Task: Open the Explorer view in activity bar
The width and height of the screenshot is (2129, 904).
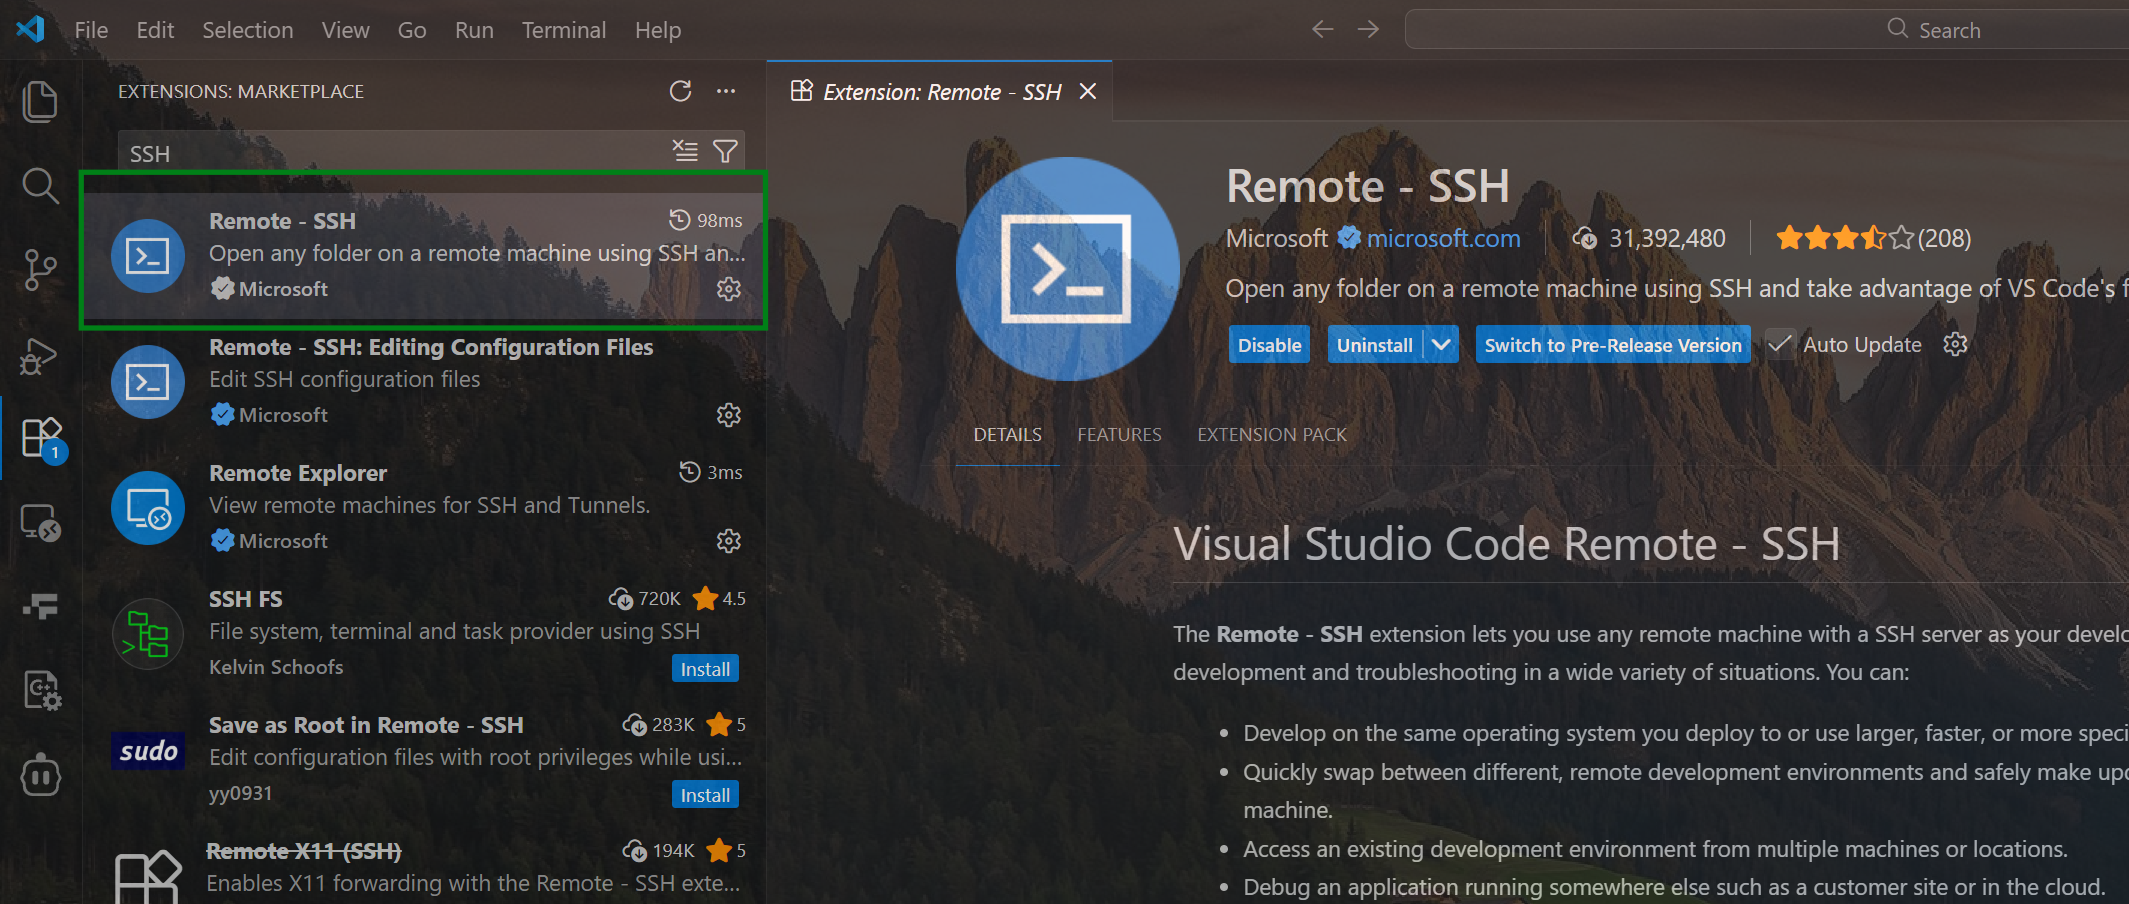Action: click(40, 101)
